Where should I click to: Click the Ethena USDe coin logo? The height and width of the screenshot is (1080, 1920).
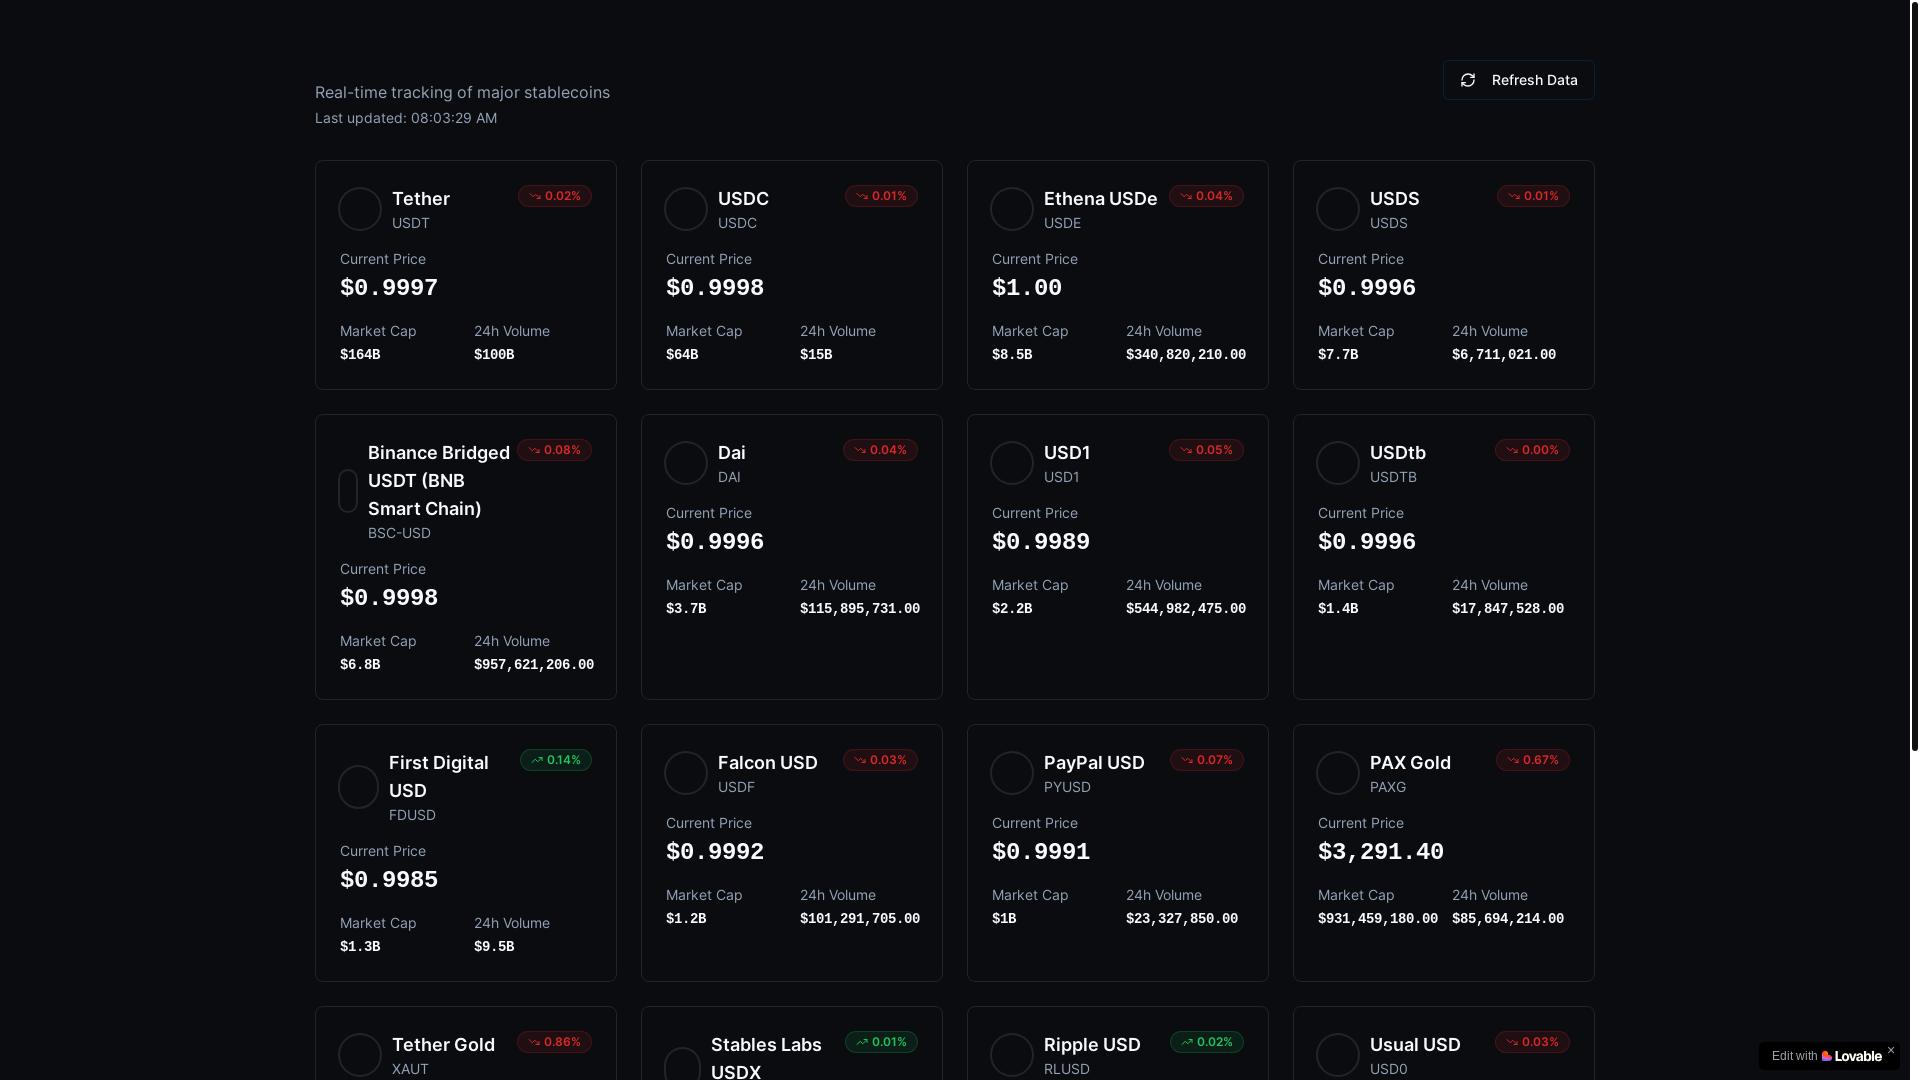click(x=1012, y=209)
